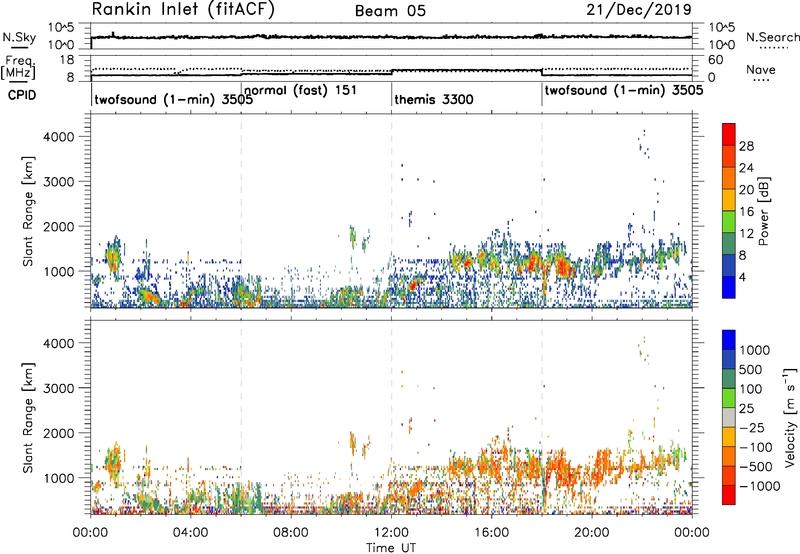Click the gray segment of the velocity colorbar

pyautogui.click(x=729, y=417)
